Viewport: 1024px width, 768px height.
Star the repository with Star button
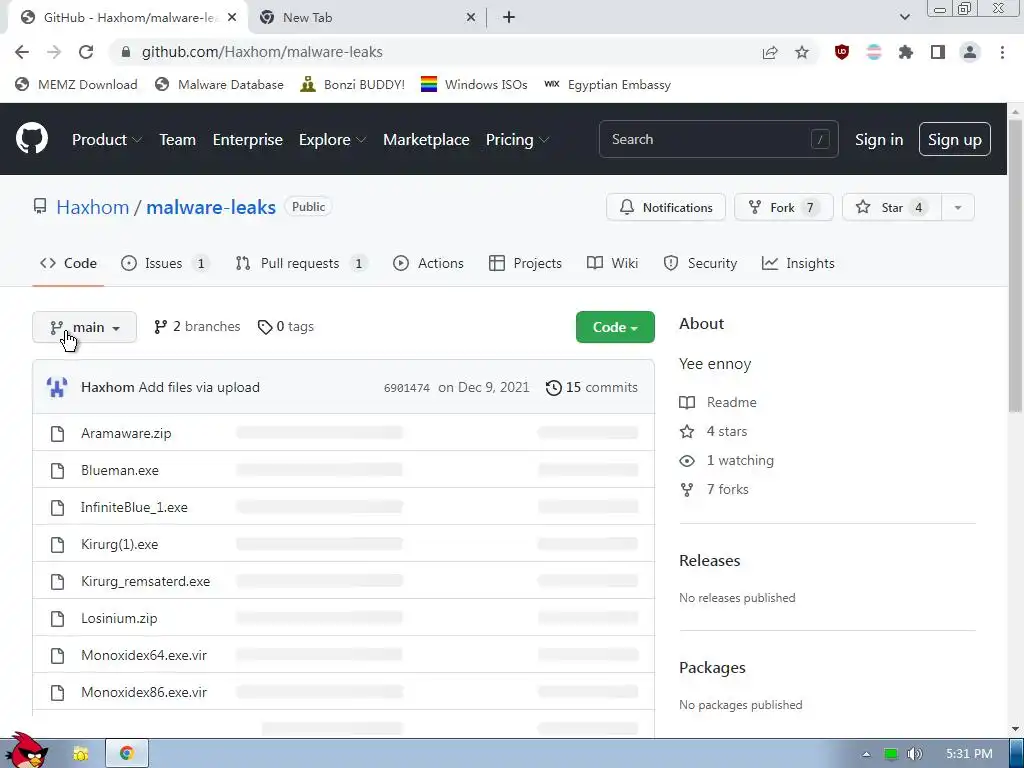point(891,208)
